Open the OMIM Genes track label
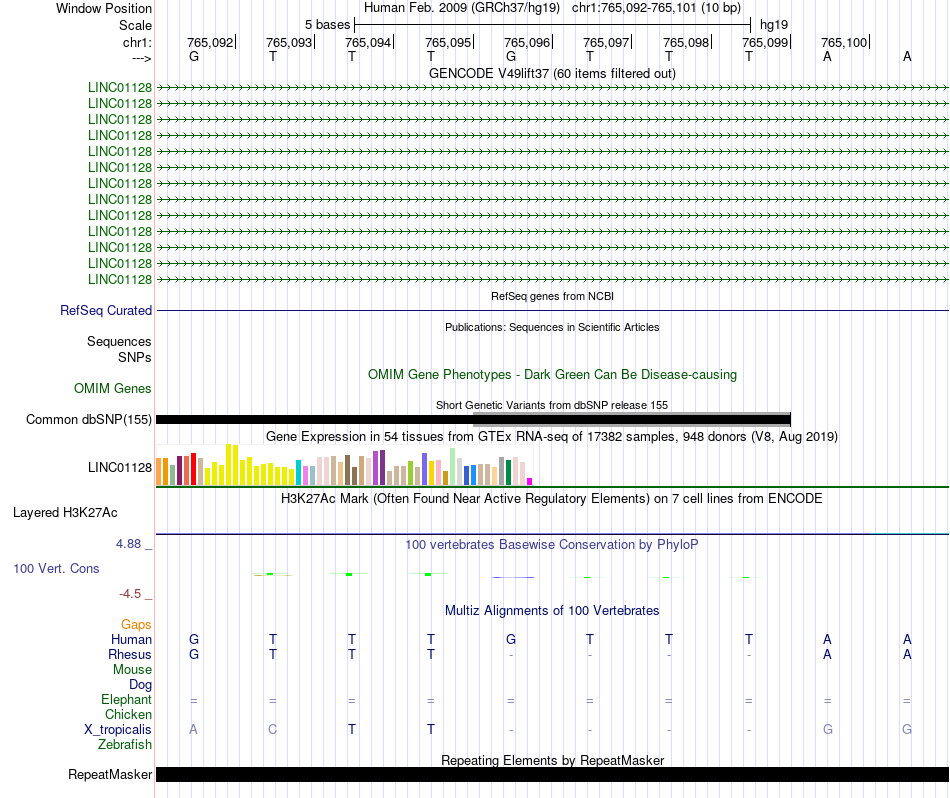 pyautogui.click(x=112, y=388)
